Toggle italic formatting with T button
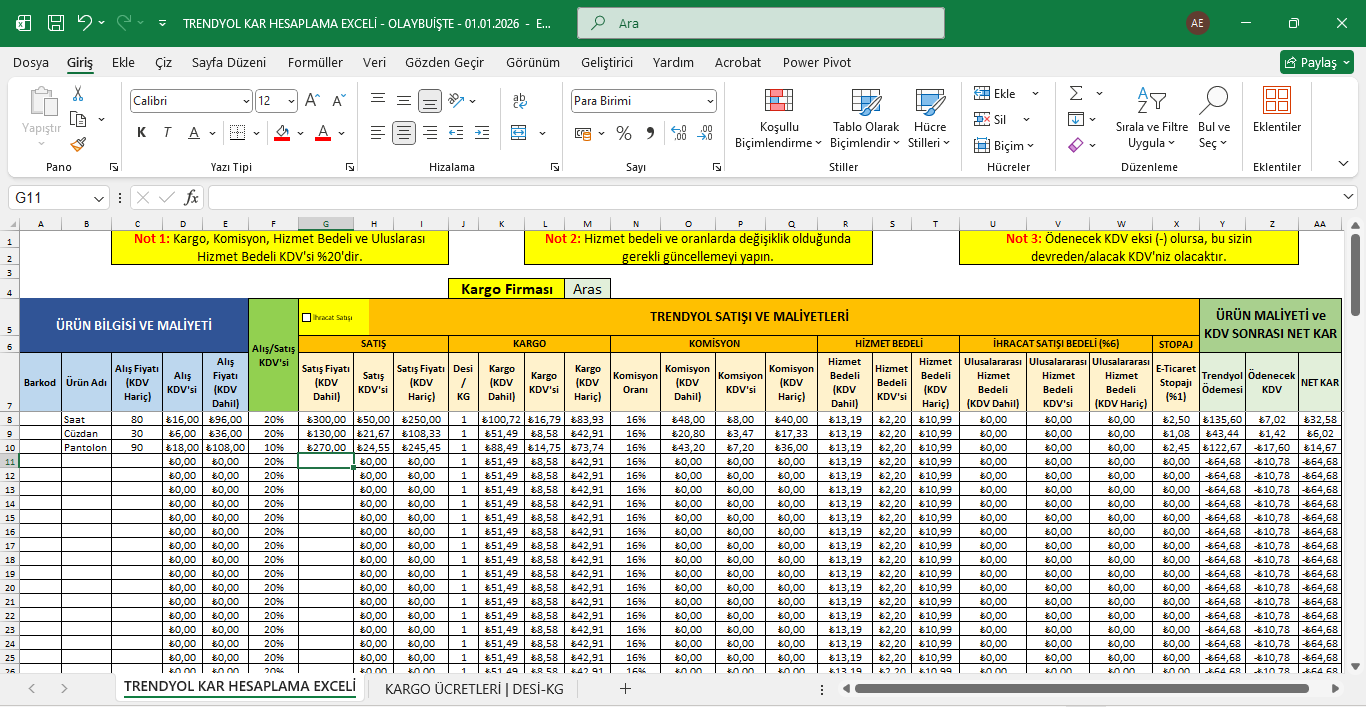This screenshot has width=1366, height=707. [167, 133]
